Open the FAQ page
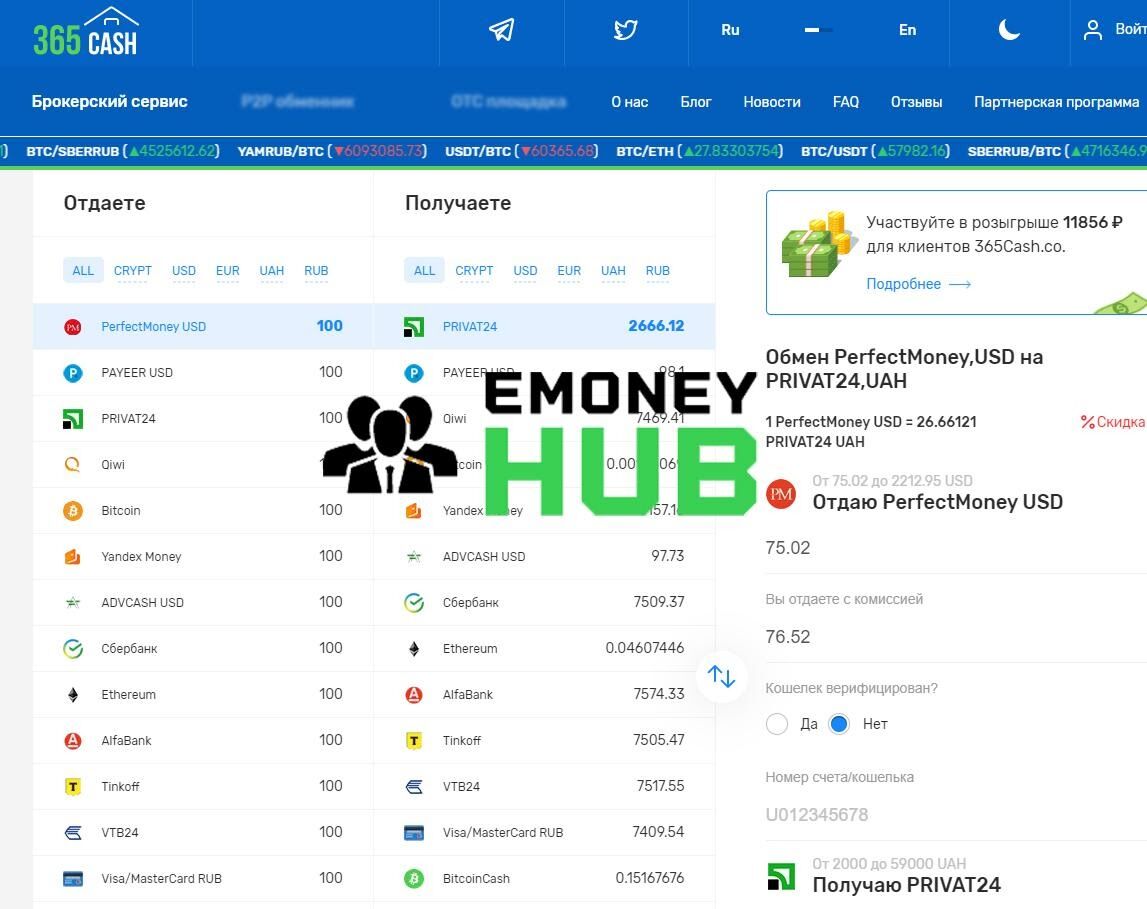Image resolution: width=1147 pixels, height=909 pixels. coord(846,102)
